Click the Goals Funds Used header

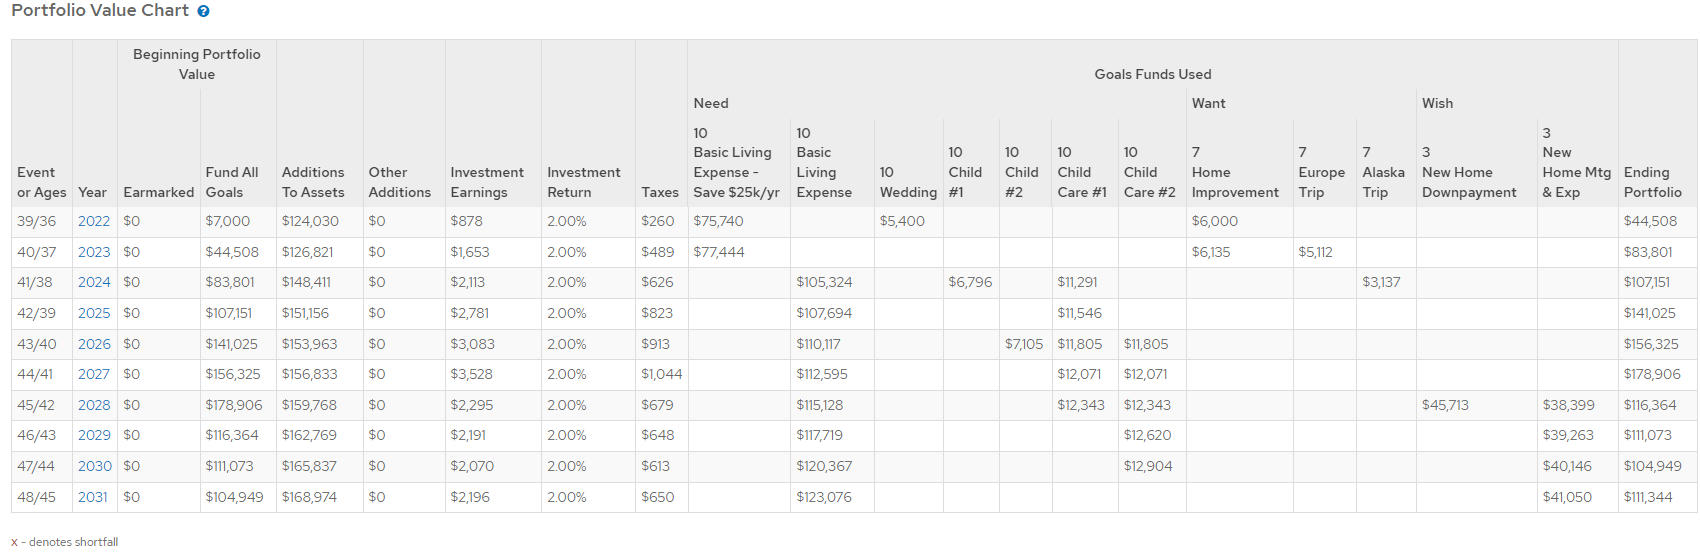[x=1152, y=74]
